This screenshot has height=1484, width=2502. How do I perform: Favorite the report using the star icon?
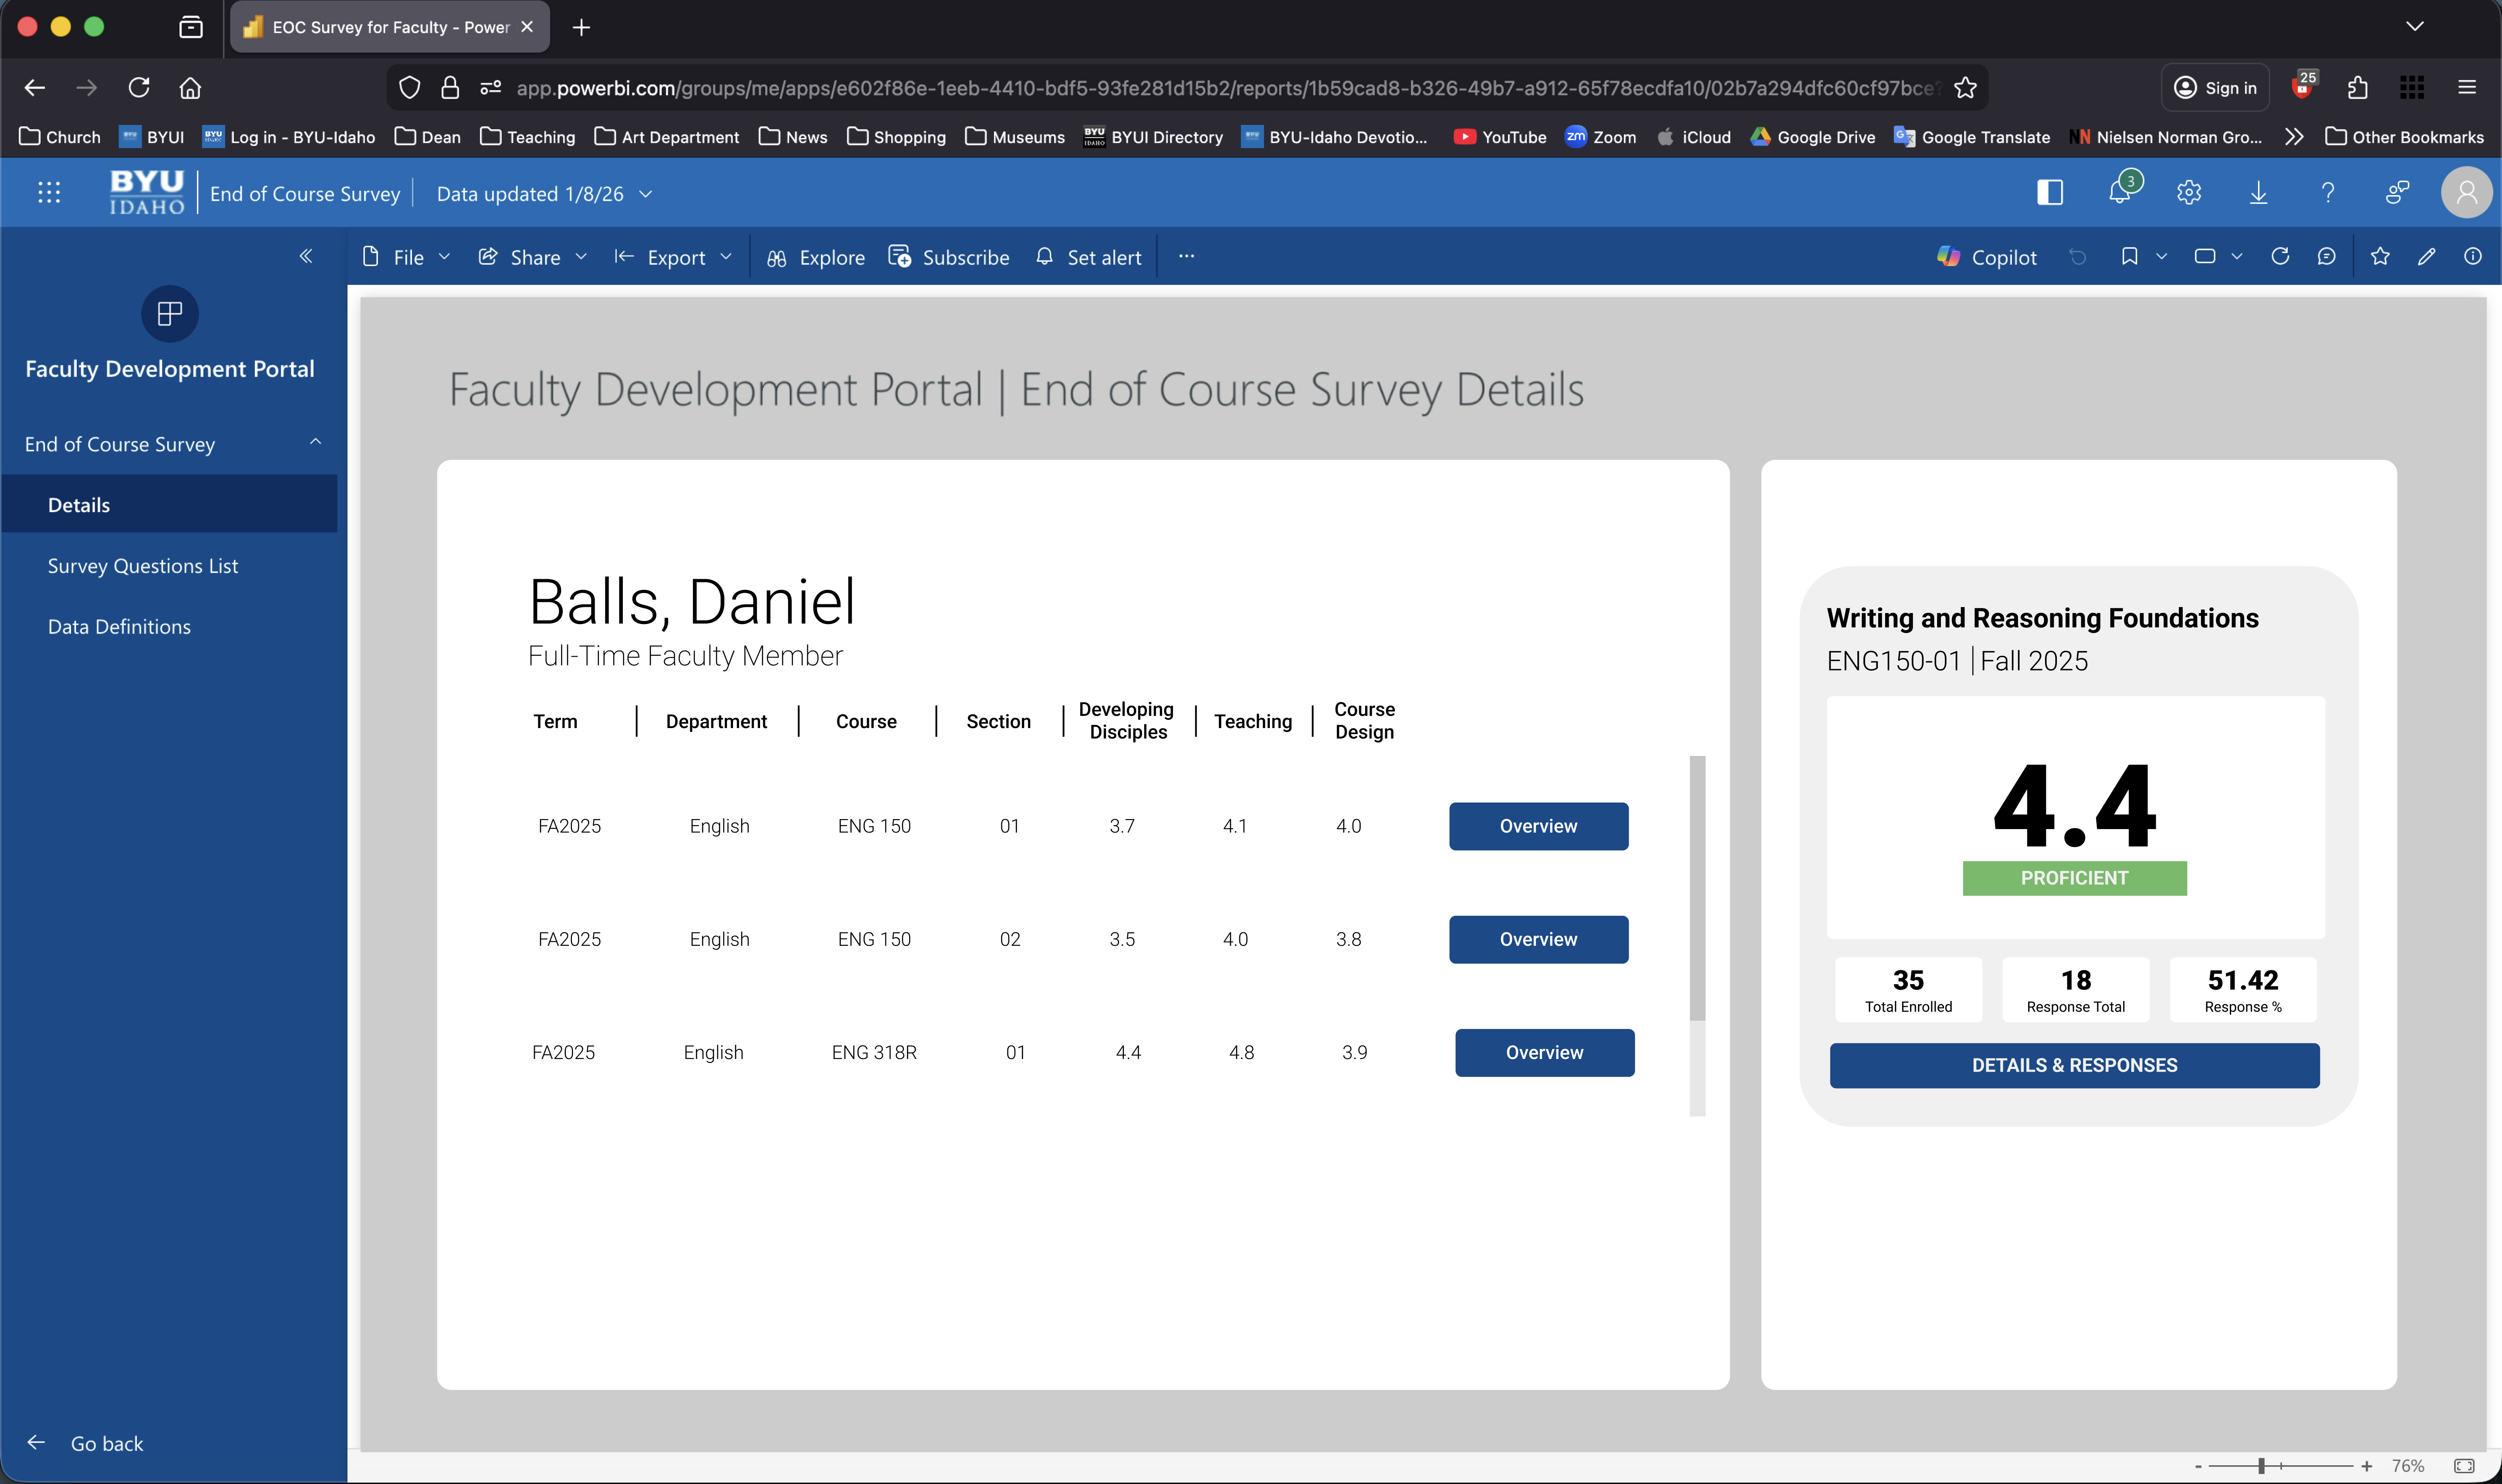pyautogui.click(x=2379, y=257)
